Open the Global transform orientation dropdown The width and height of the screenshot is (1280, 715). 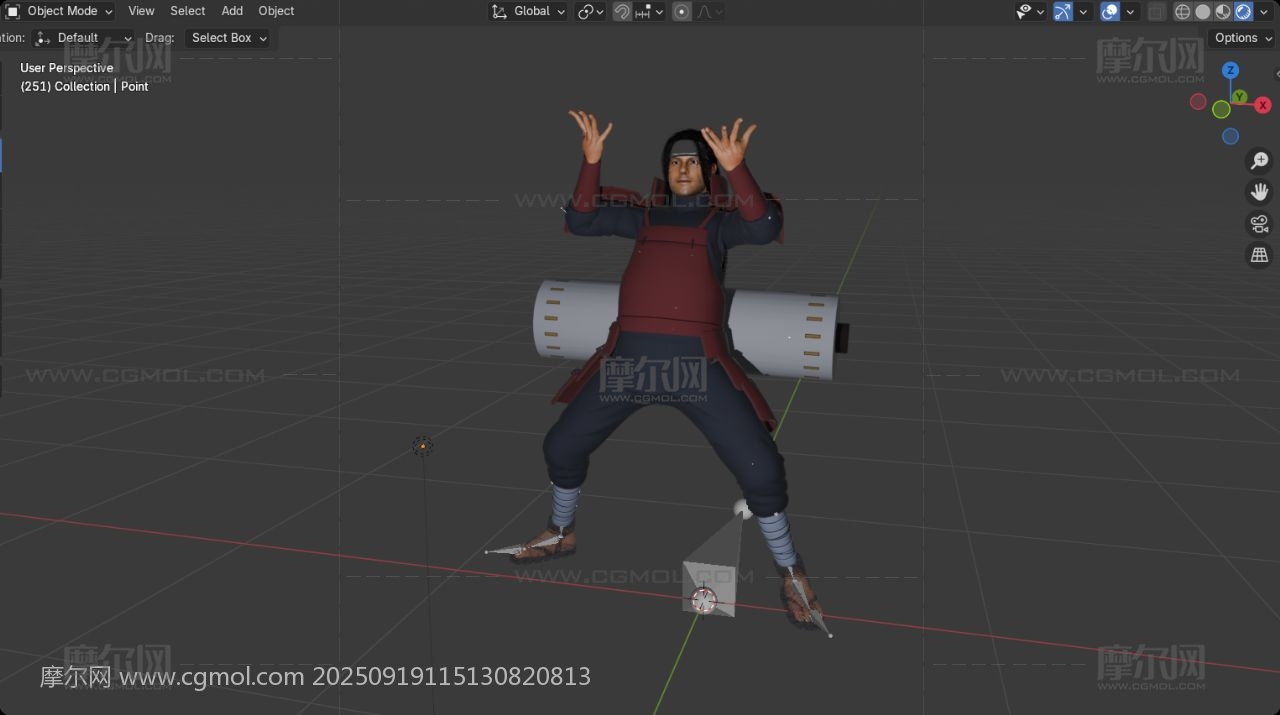coord(528,11)
